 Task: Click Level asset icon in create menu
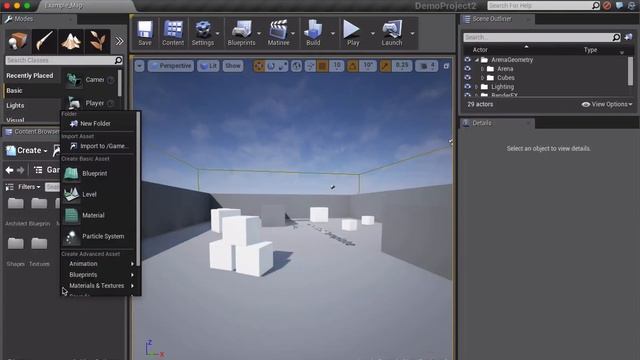[x=71, y=194]
